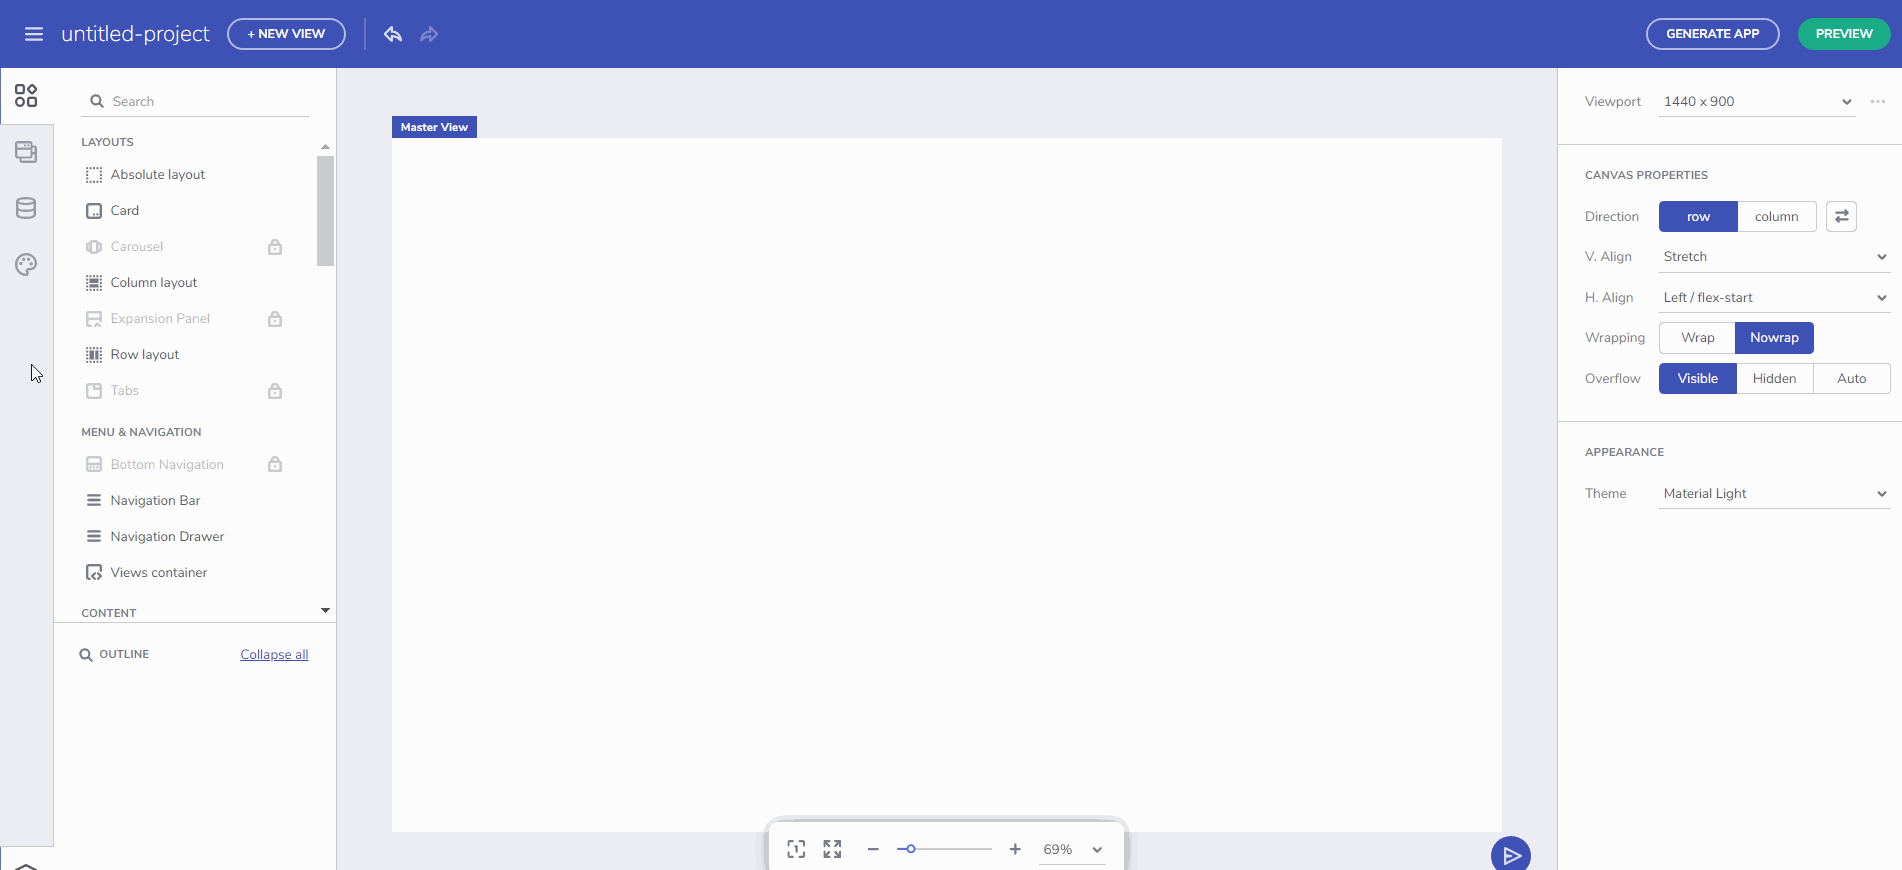This screenshot has height=870, width=1902.
Task: Select the Tabs layout item
Action: coord(125,391)
